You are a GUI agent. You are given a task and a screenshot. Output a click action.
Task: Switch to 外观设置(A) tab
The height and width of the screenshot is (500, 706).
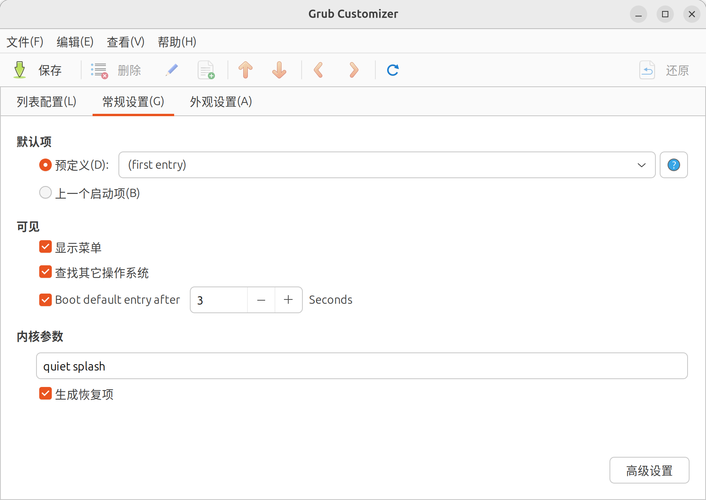click(221, 102)
